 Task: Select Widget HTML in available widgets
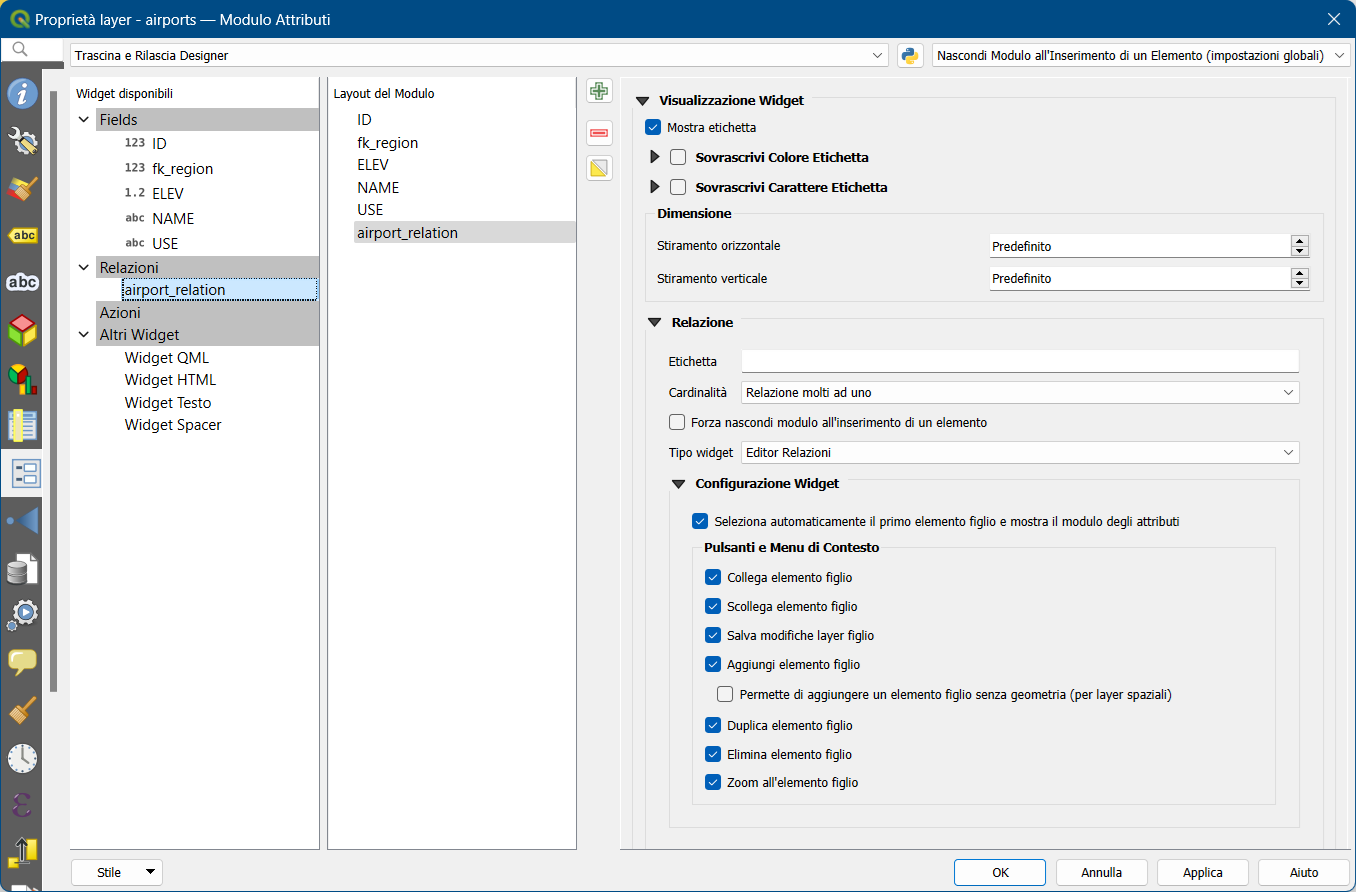pyautogui.click(x=170, y=380)
